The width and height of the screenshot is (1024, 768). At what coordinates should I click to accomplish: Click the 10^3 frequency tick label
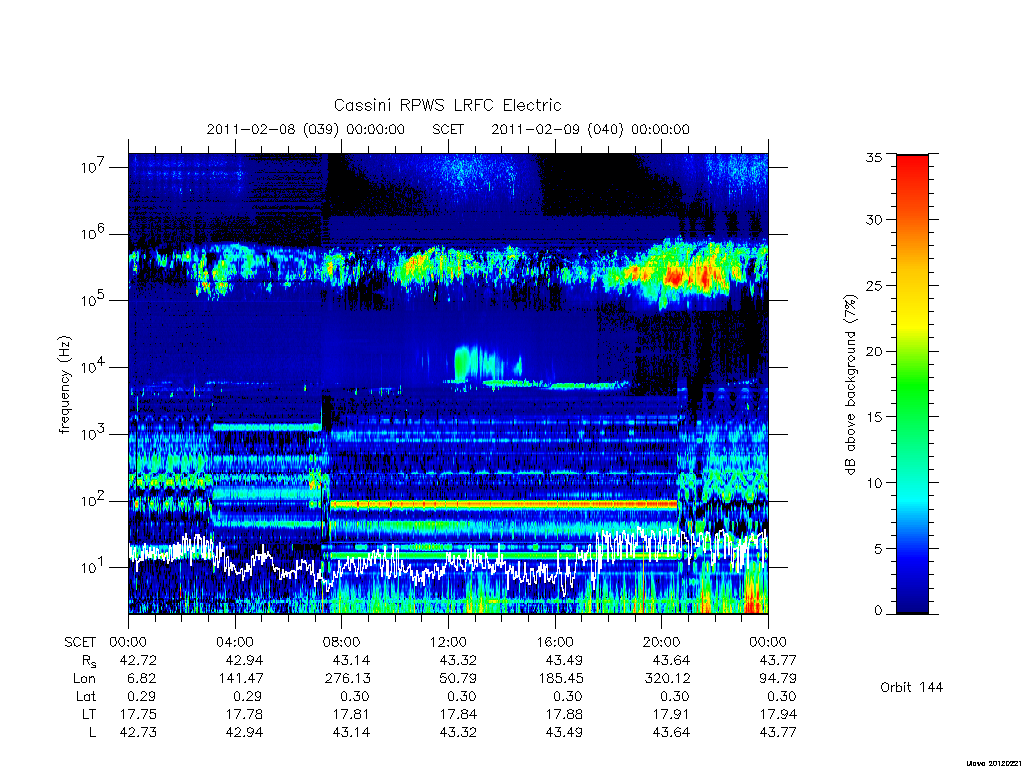click(93, 434)
